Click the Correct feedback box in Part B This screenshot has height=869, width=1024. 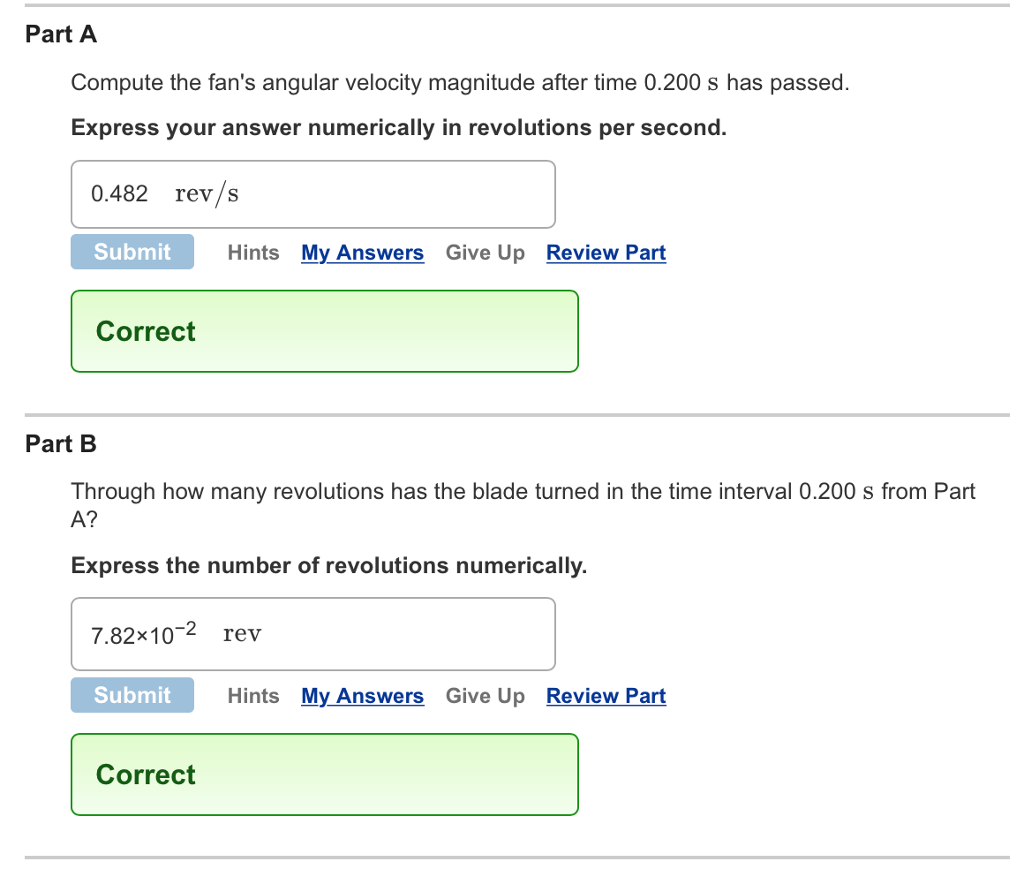pos(324,775)
